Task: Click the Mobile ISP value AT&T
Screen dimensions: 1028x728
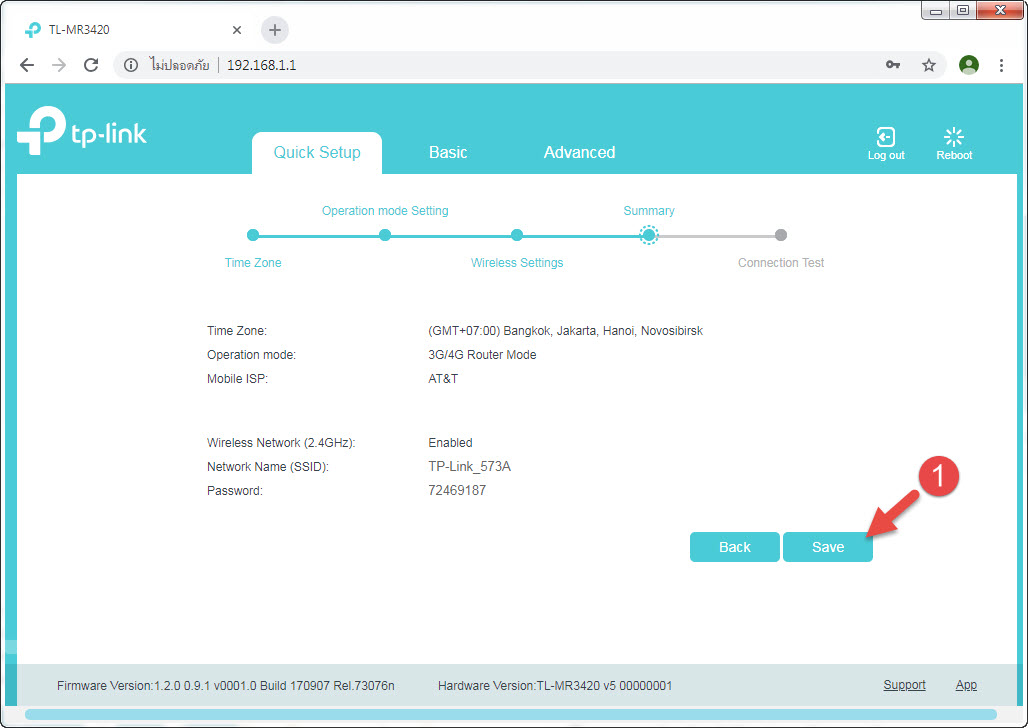Action: pos(443,378)
